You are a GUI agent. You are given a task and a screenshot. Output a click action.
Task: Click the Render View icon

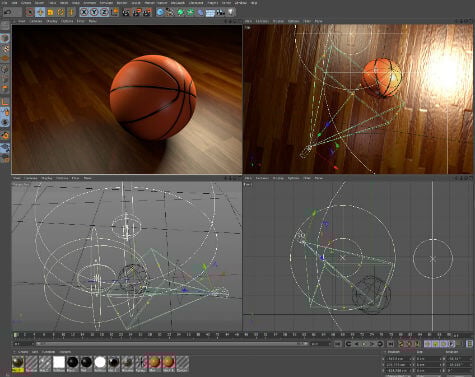click(126, 12)
